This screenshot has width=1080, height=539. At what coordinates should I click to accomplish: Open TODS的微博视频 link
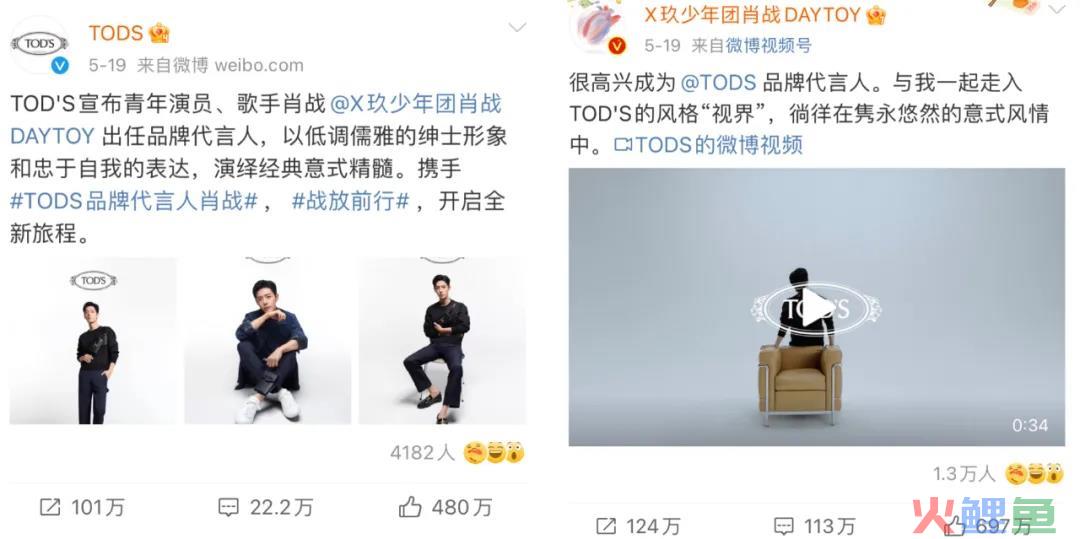[x=708, y=145]
